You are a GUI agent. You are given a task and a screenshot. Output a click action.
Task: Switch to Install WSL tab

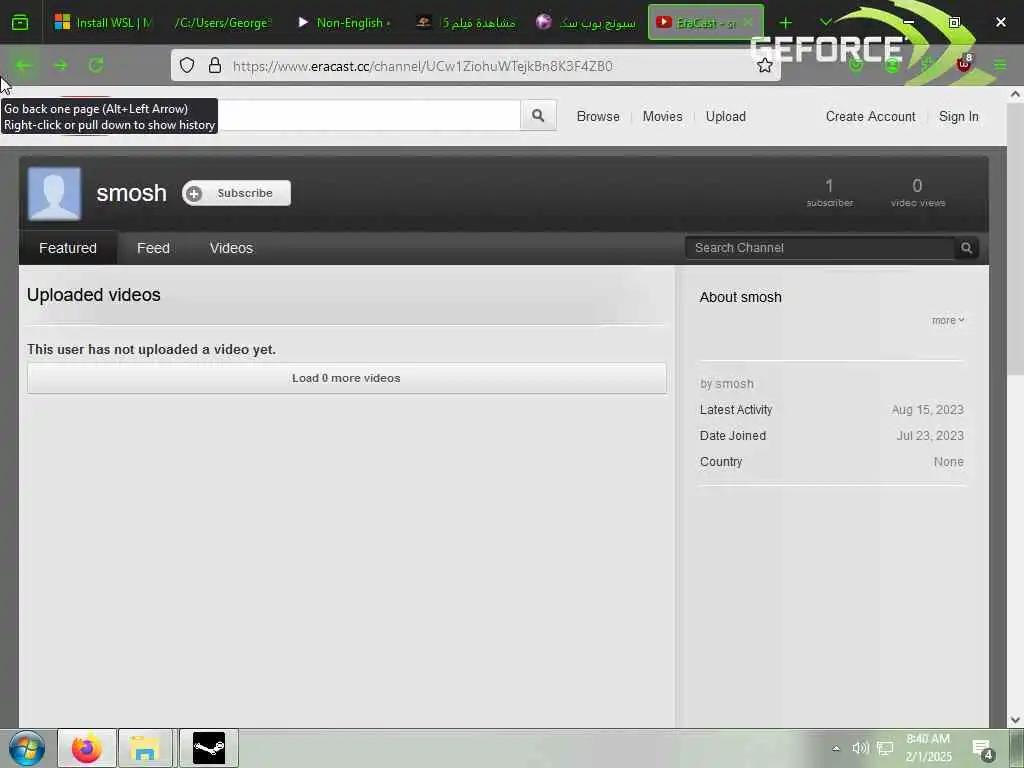(x=103, y=23)
